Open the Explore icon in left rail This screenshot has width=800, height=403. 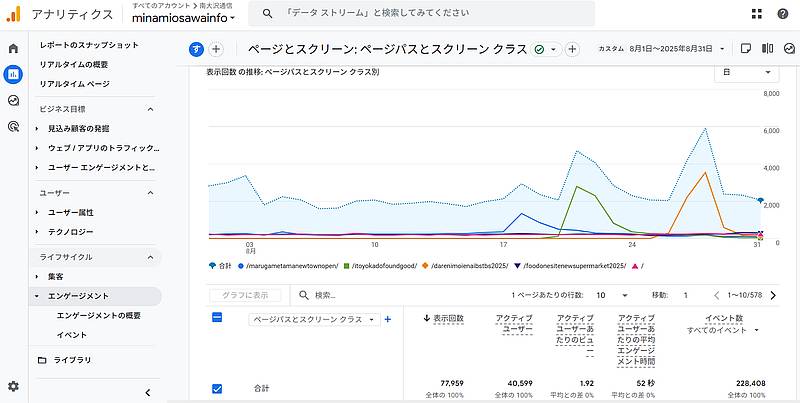pos(13,100)
